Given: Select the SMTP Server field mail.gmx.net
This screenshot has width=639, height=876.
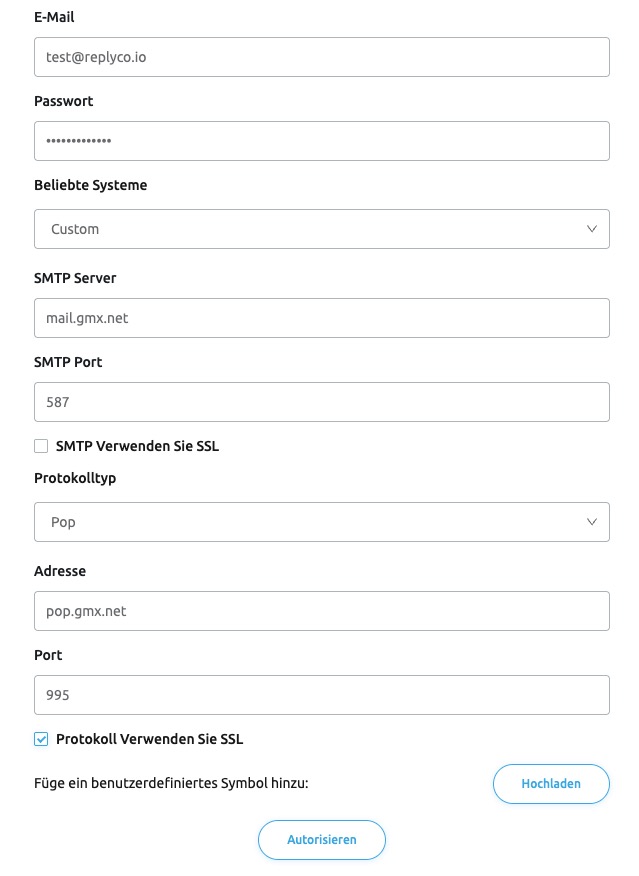Looking at the screenshot, I should point(322,318).
